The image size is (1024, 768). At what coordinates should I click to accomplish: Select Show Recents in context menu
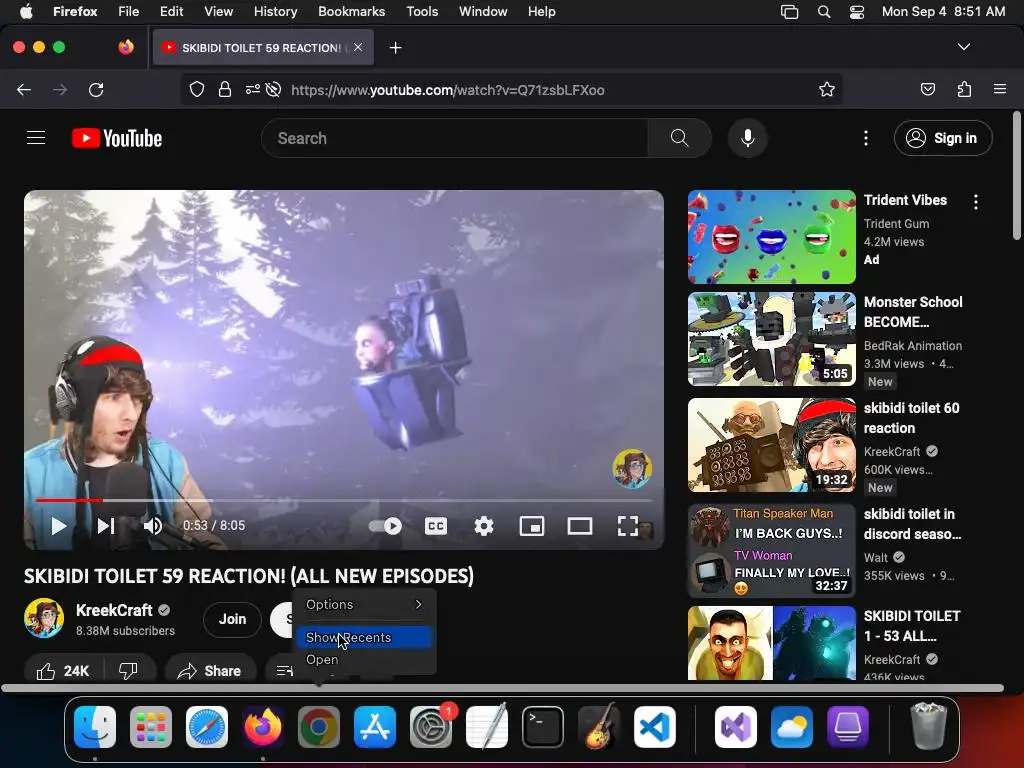[x=364, y=637]
